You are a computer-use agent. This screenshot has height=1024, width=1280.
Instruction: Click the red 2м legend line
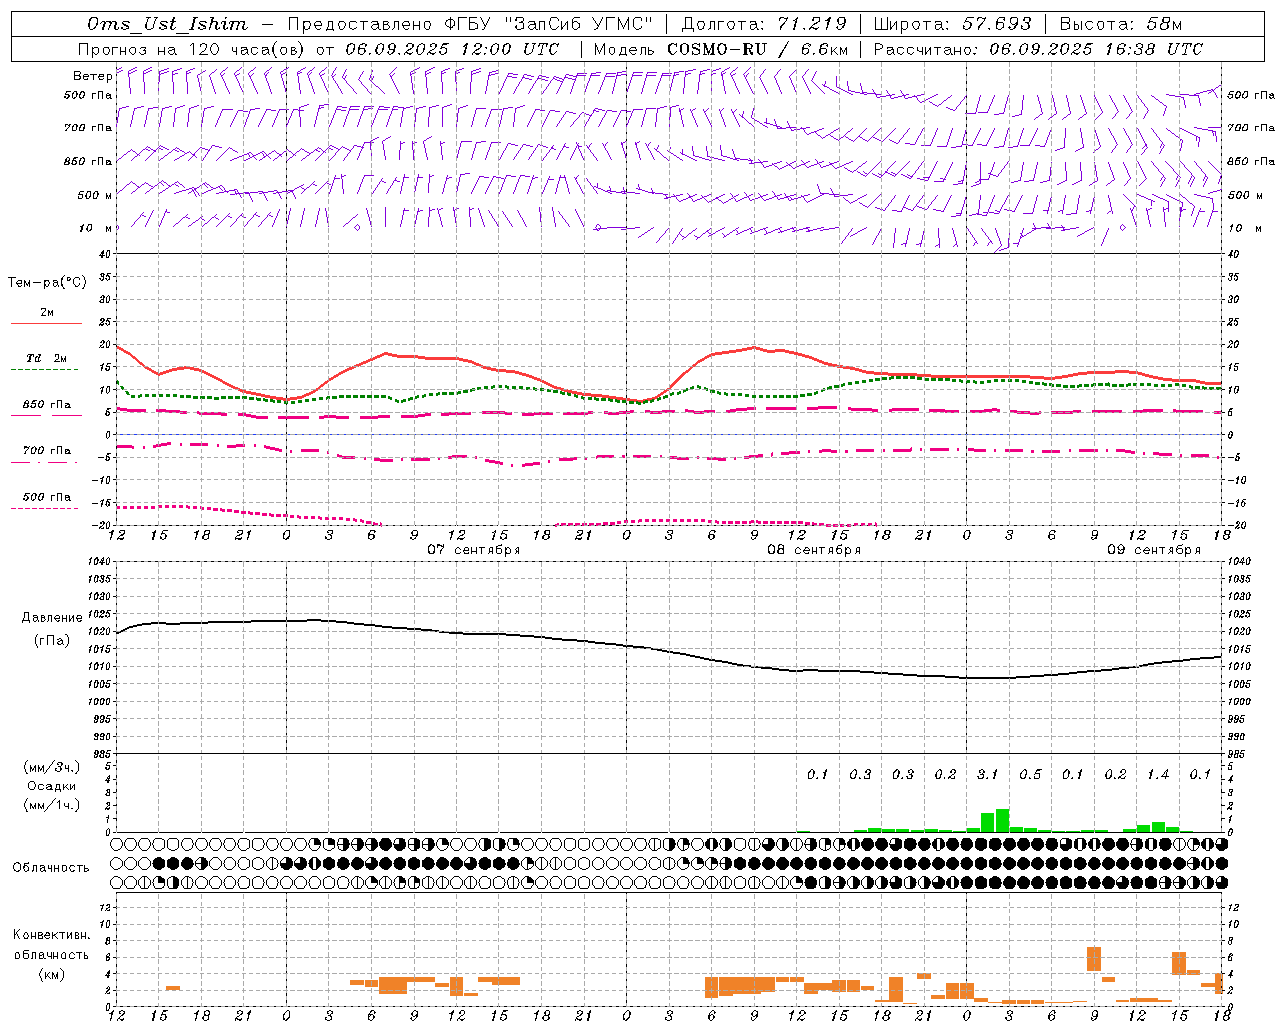pos(46,323)
